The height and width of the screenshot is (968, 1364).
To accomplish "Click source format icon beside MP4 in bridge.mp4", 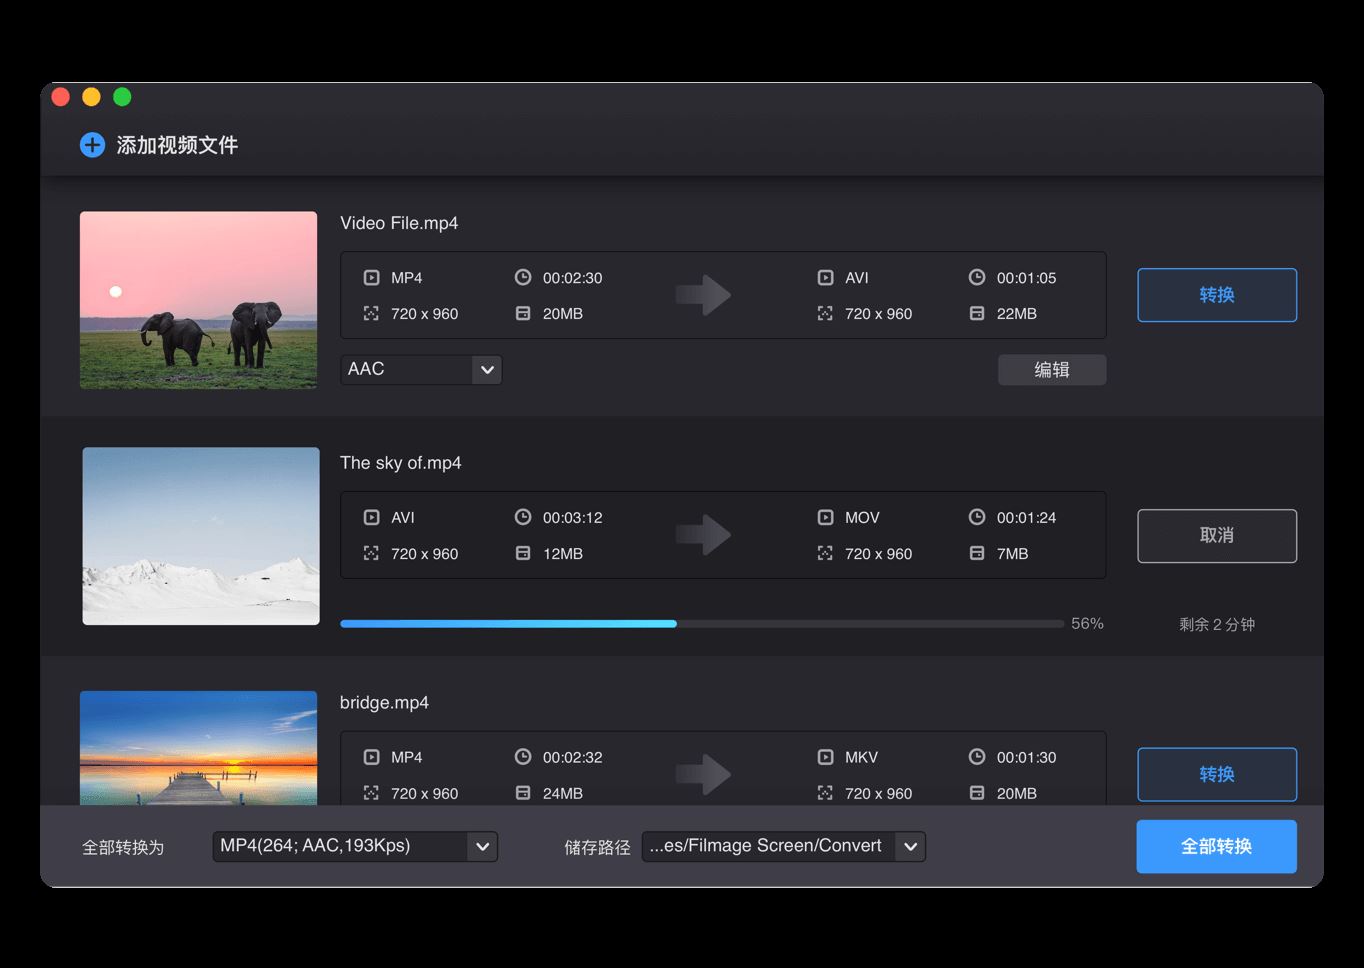I will tap(371, 758).
